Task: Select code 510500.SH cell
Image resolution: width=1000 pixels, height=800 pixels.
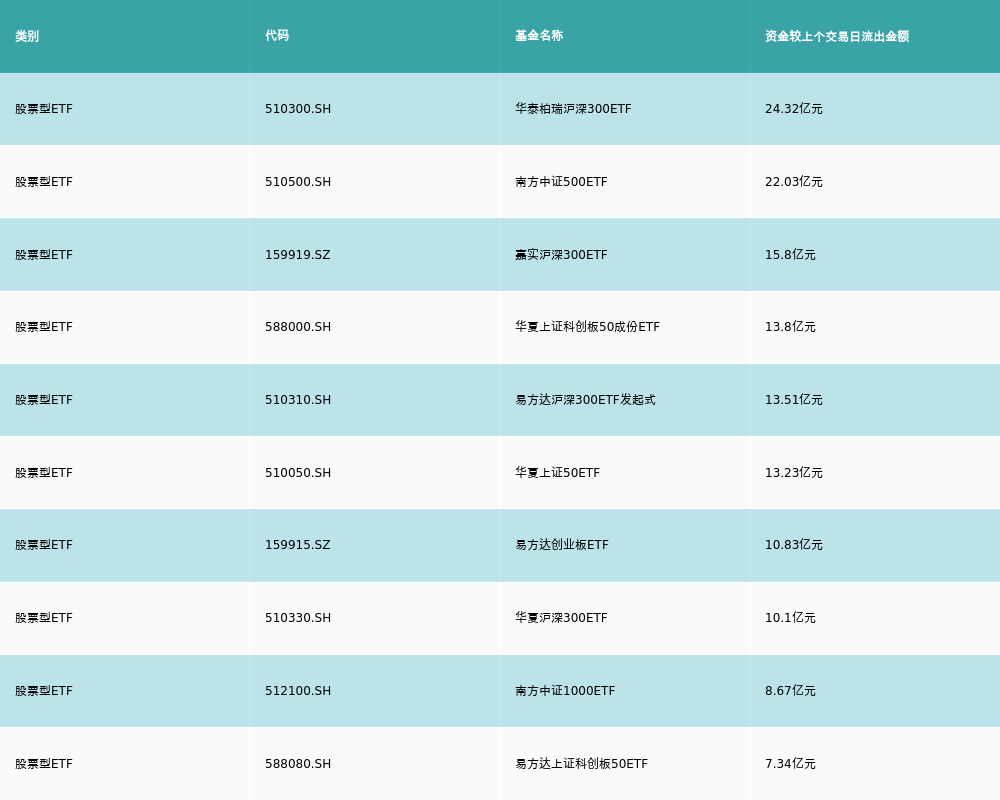Action: 298,182
